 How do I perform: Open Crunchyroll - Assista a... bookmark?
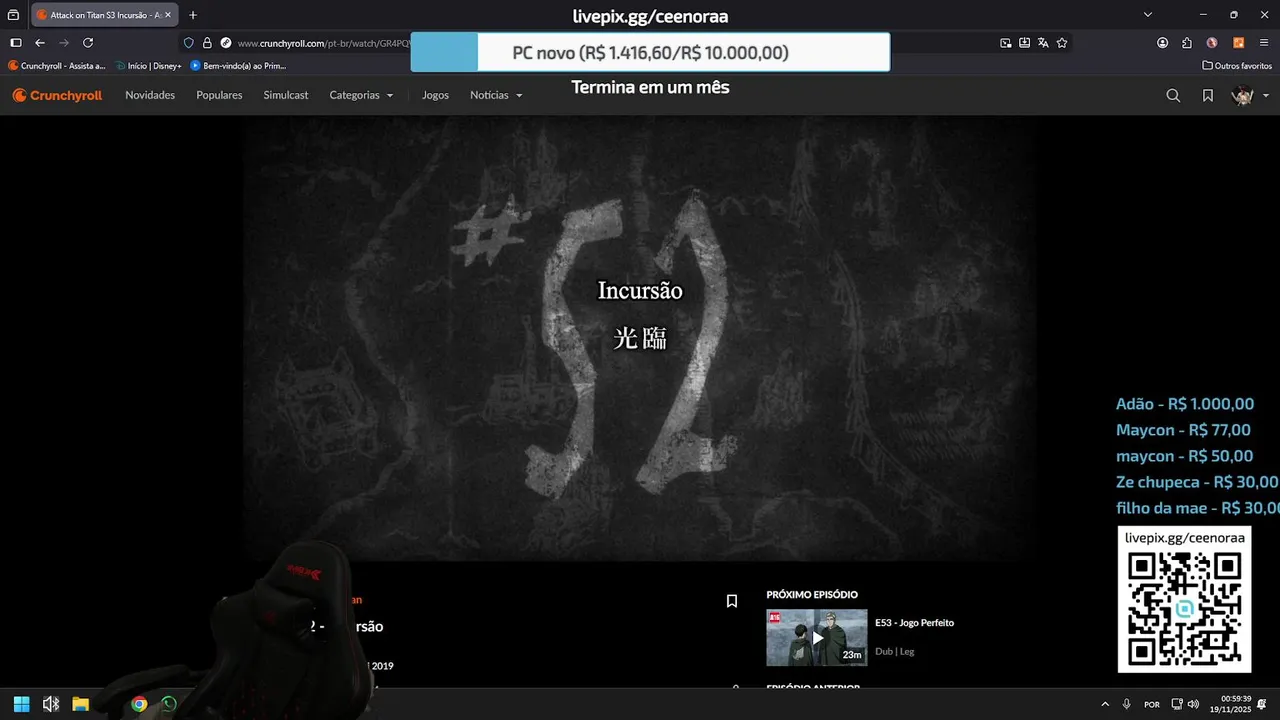point(57,66)
